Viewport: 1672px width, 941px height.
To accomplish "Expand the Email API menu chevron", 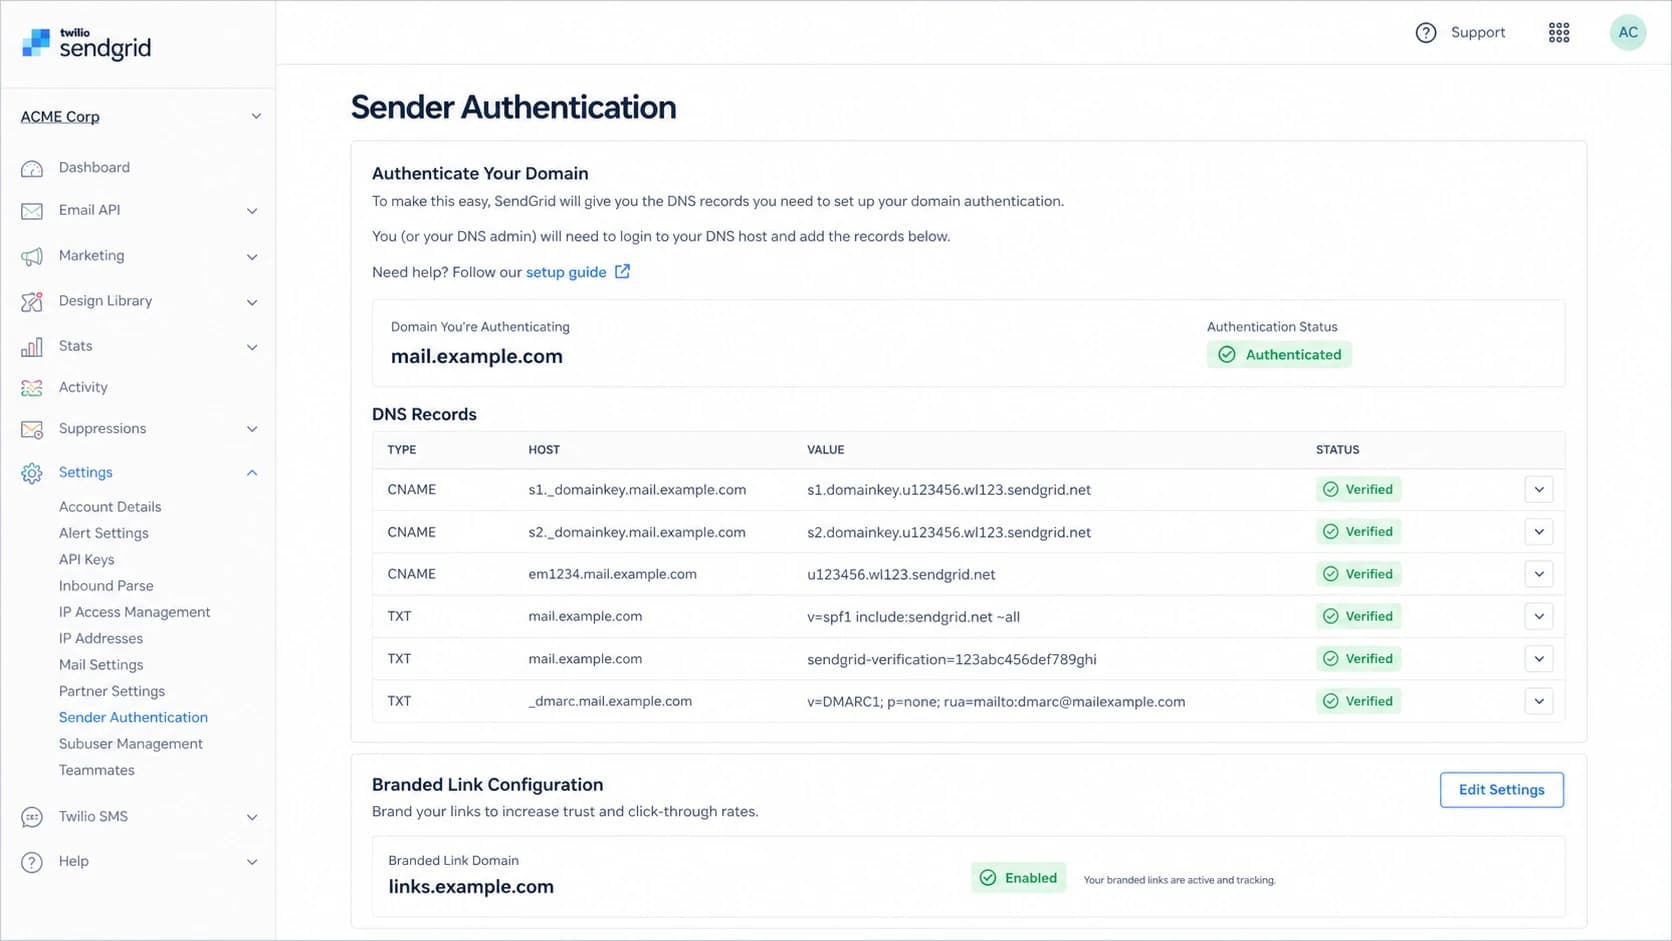I will tap(252, 211).
